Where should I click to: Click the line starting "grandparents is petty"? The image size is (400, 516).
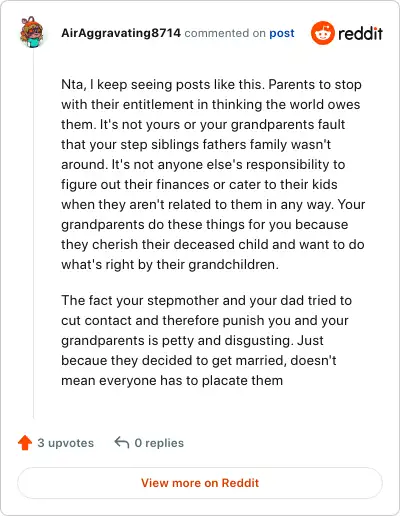[192, 340]
